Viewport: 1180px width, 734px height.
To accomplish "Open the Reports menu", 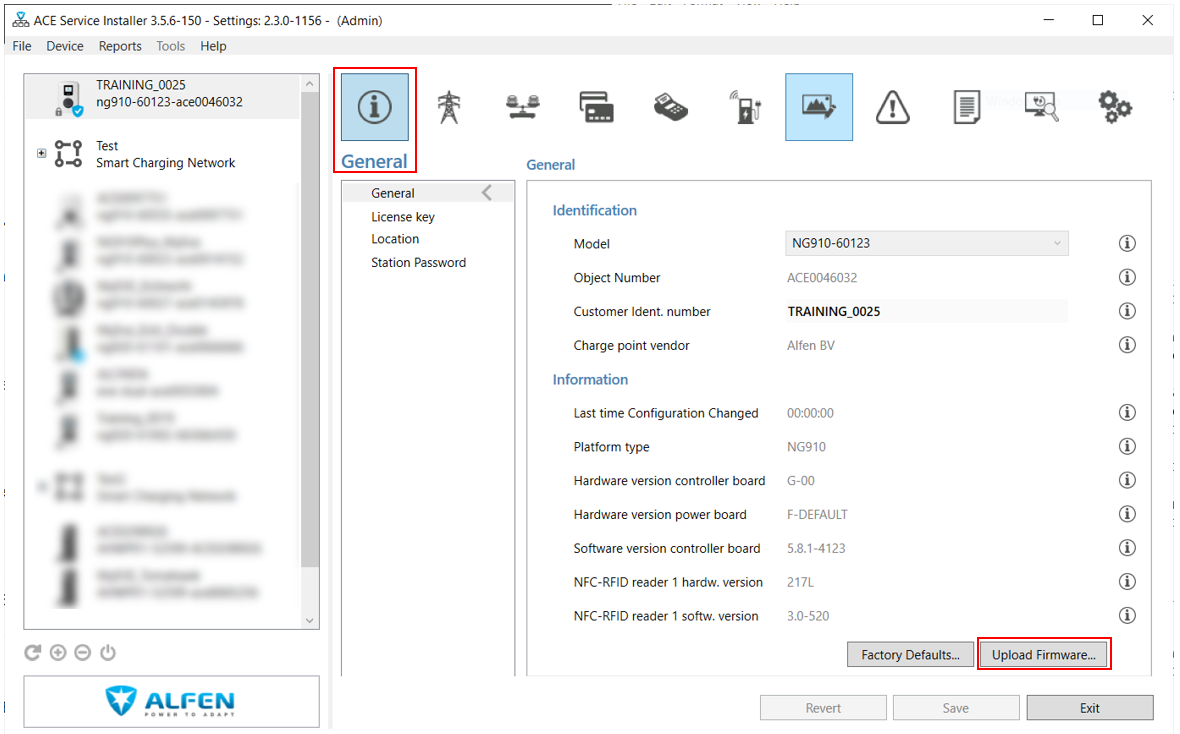I will coord(120,46).
